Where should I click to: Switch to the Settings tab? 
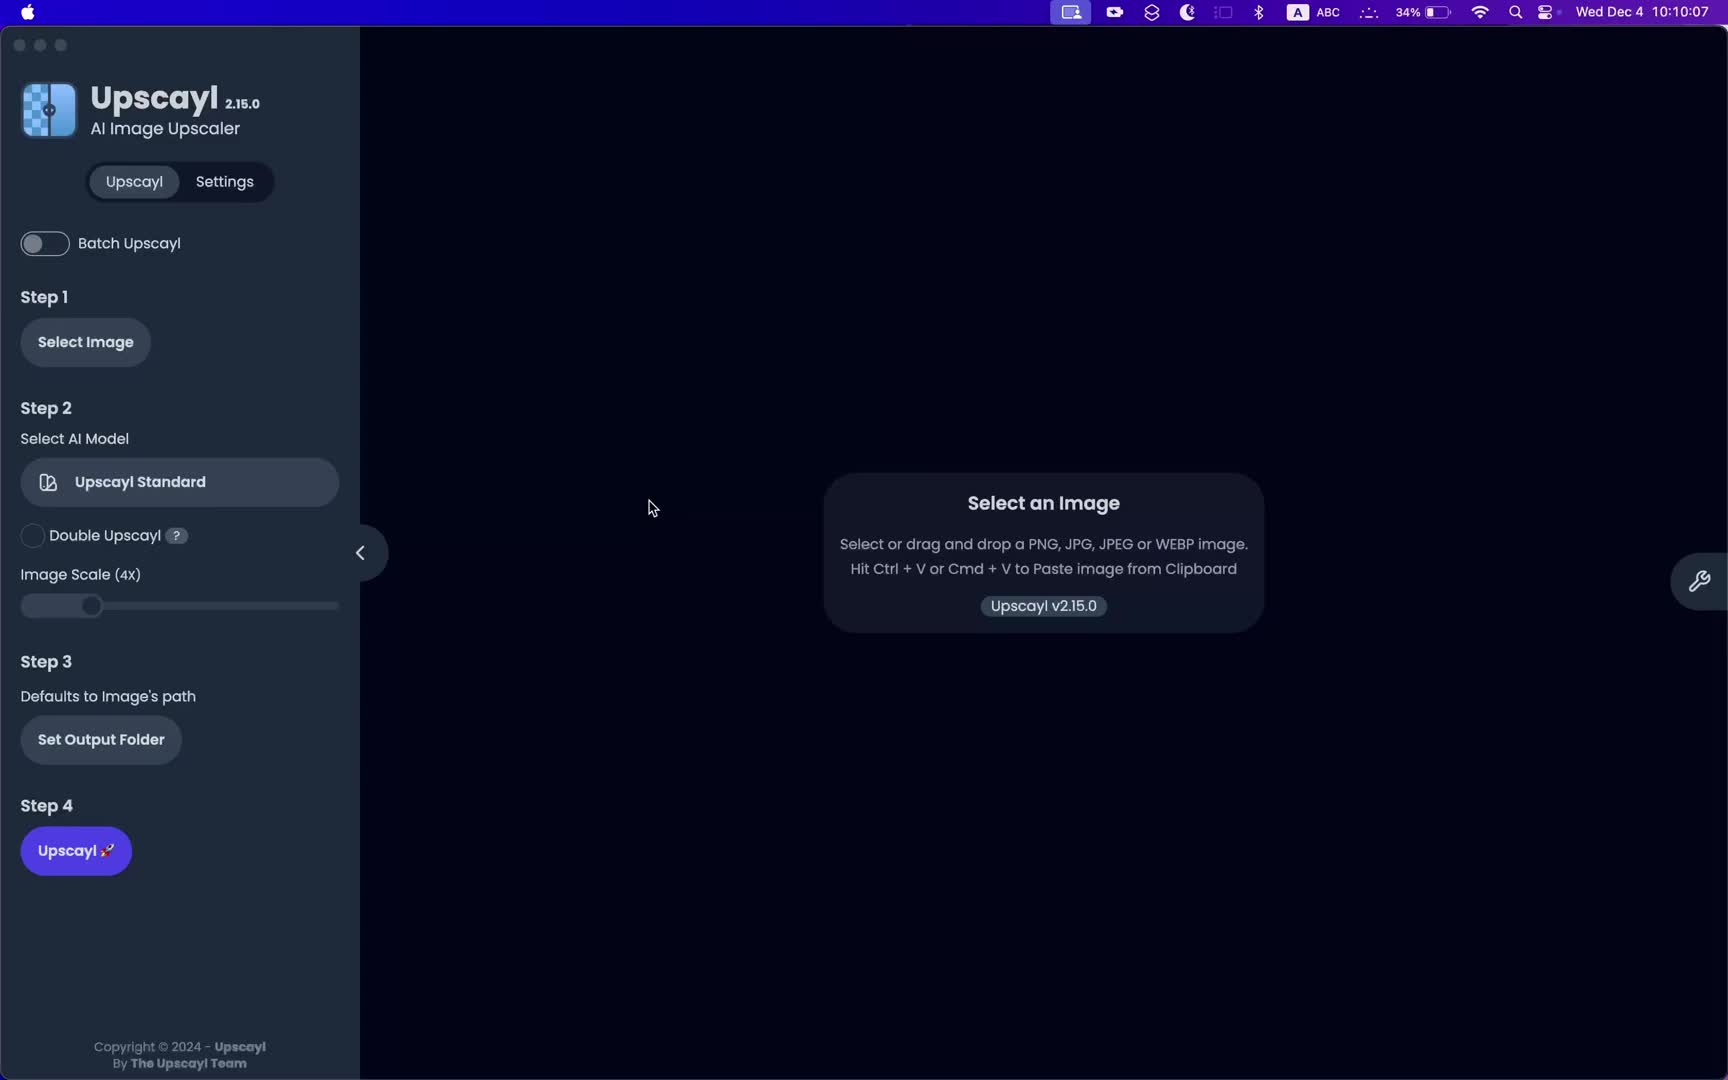coord(224,182)
